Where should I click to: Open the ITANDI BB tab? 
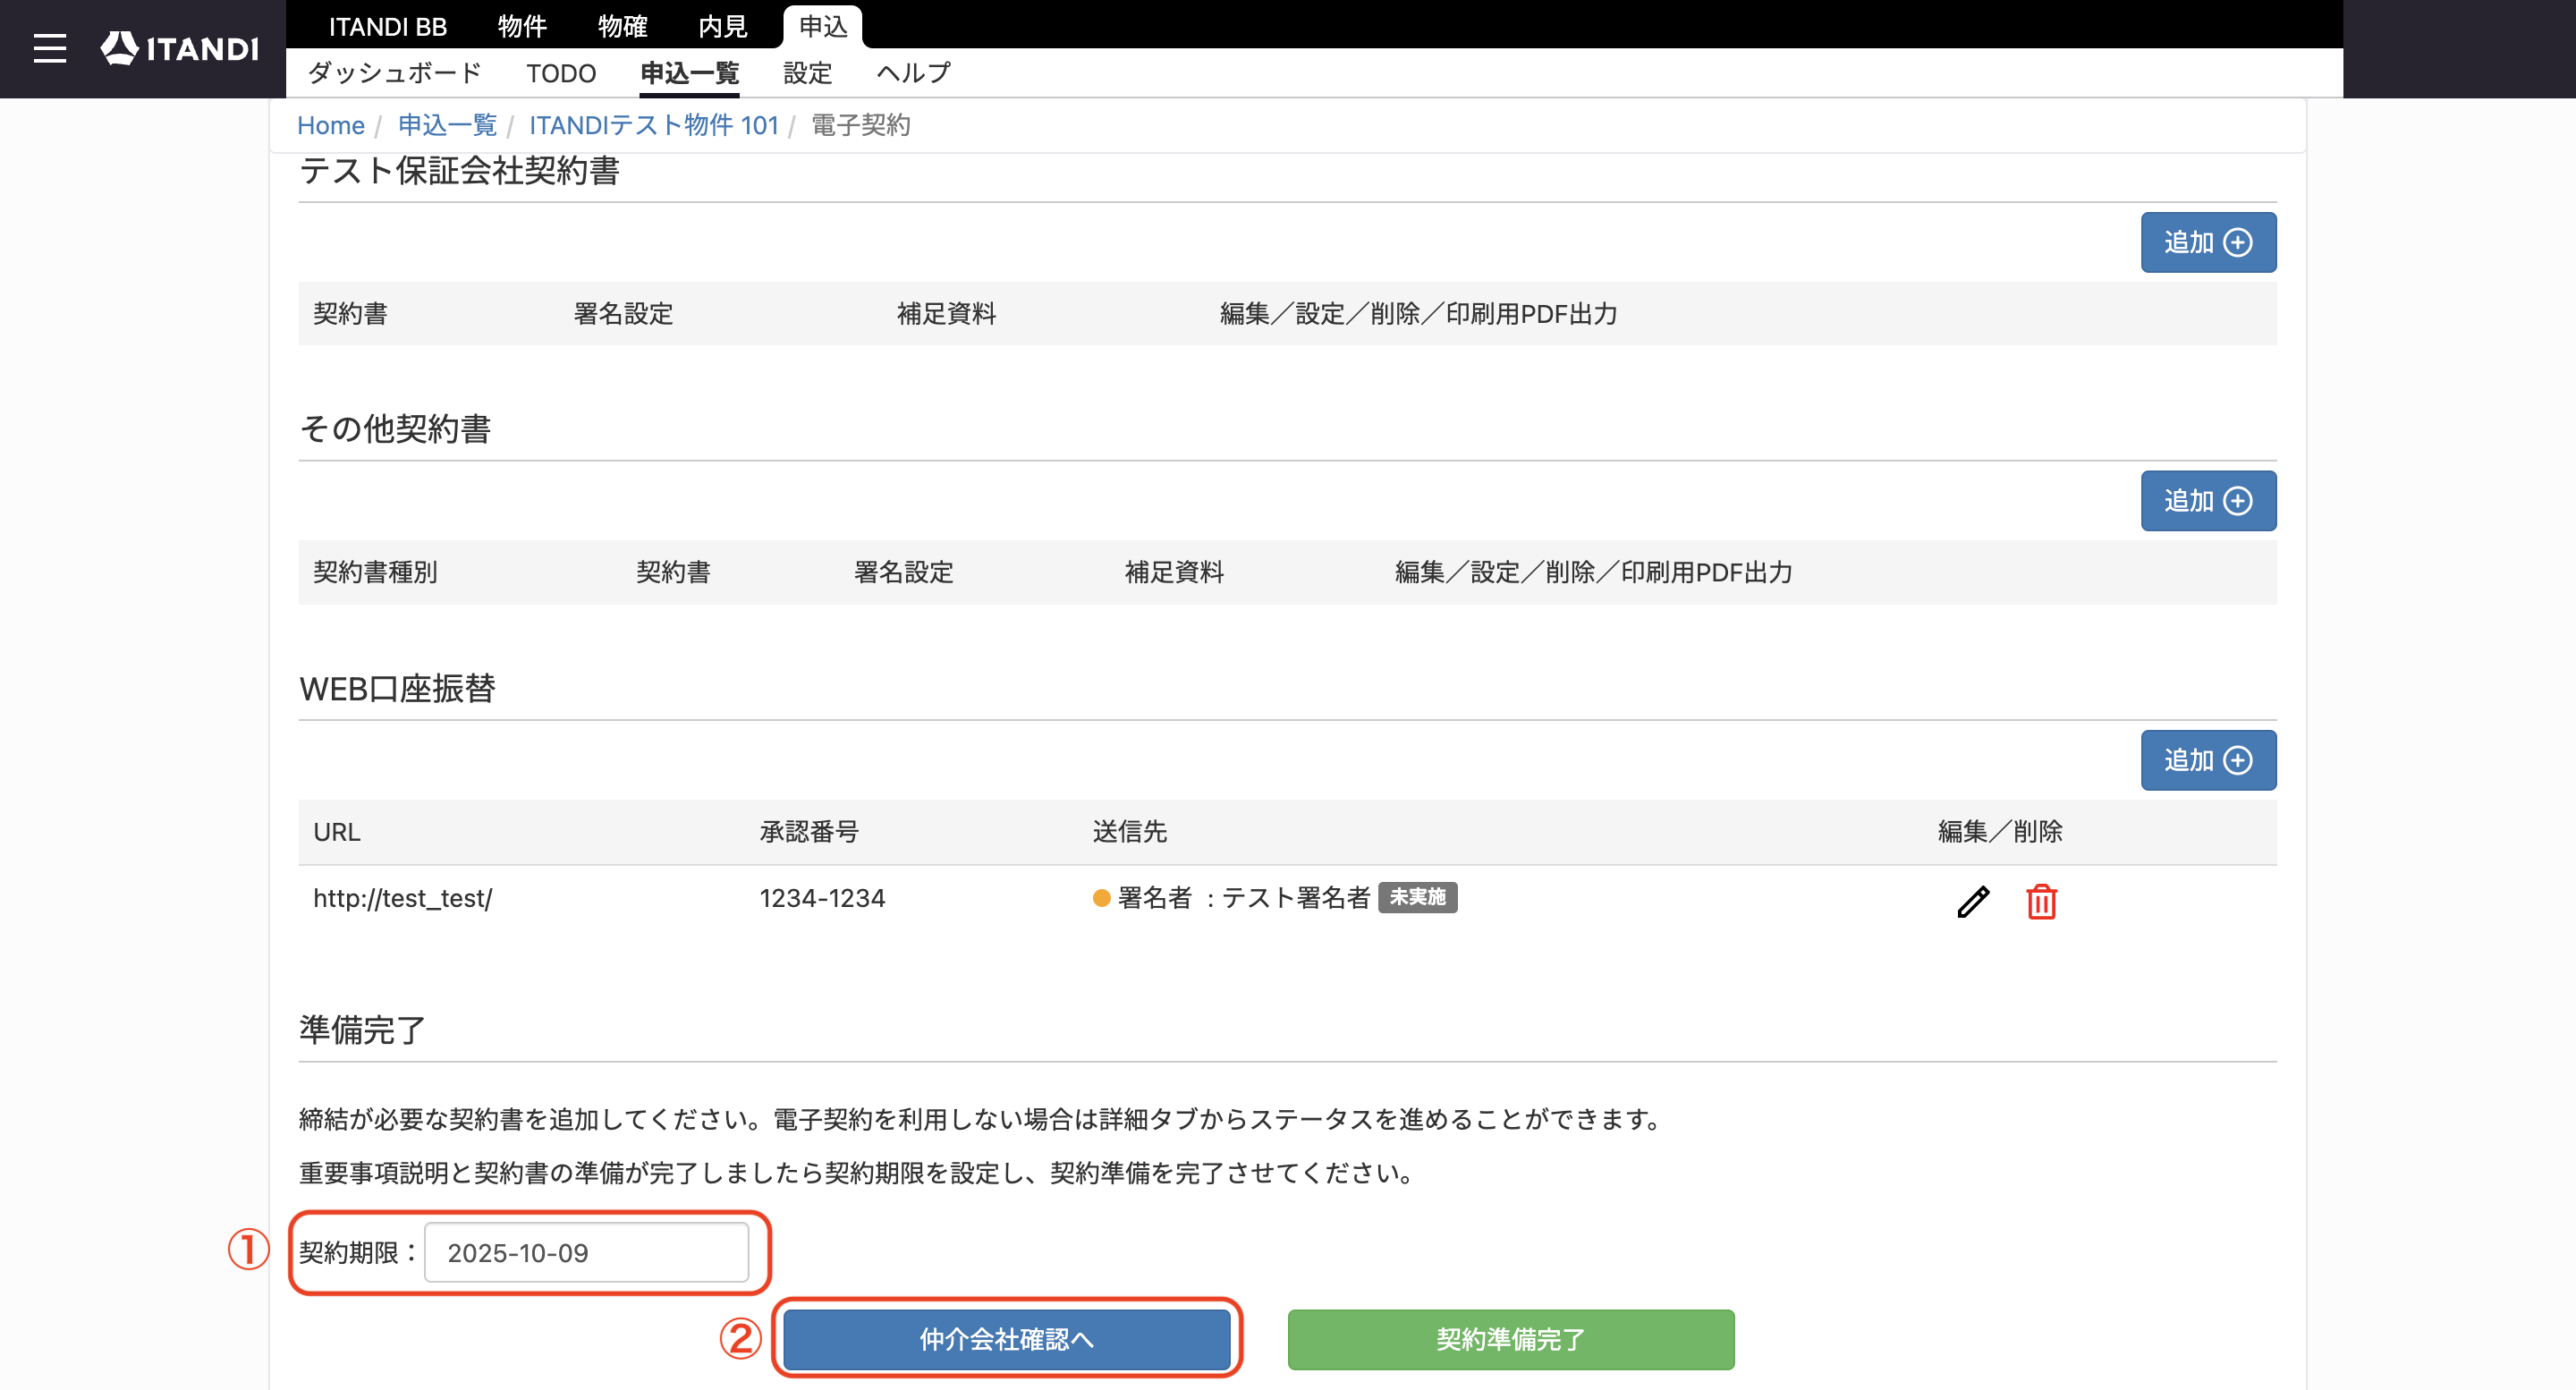(388, 26)
